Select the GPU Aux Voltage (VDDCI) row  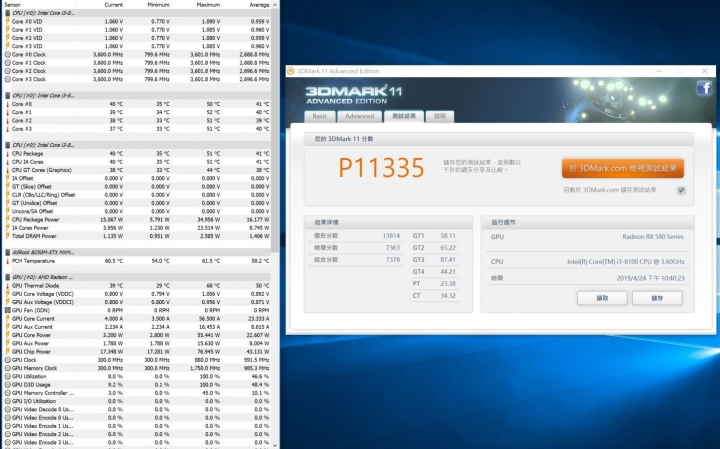pos(137,302)
